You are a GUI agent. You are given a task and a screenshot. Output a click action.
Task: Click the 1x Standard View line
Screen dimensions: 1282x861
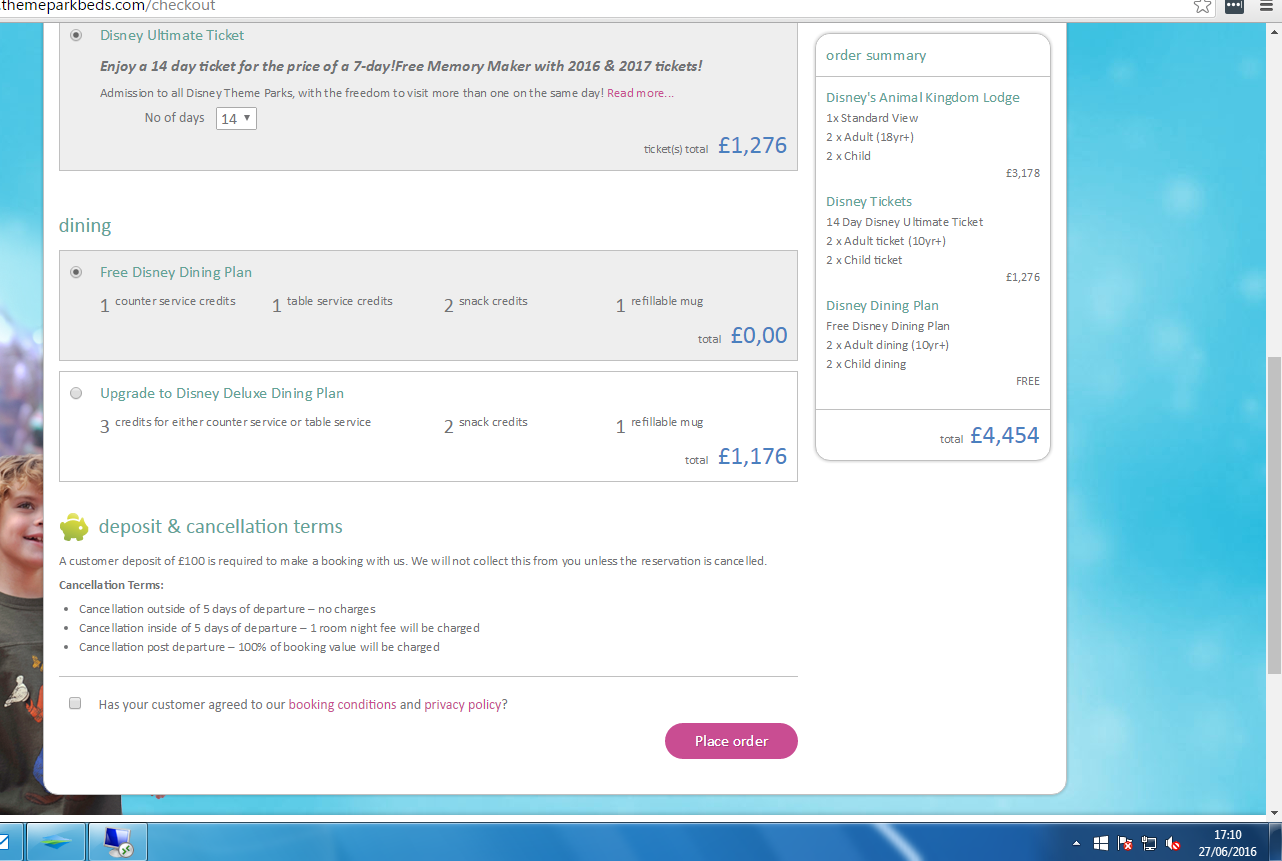[872, 118]
